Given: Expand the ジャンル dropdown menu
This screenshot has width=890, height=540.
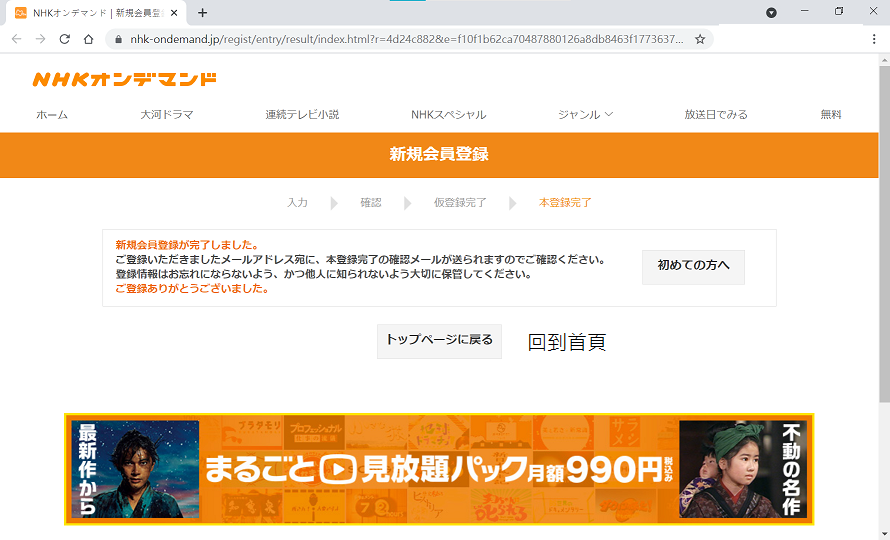Looking at the screenshot, I should (585, 115).
